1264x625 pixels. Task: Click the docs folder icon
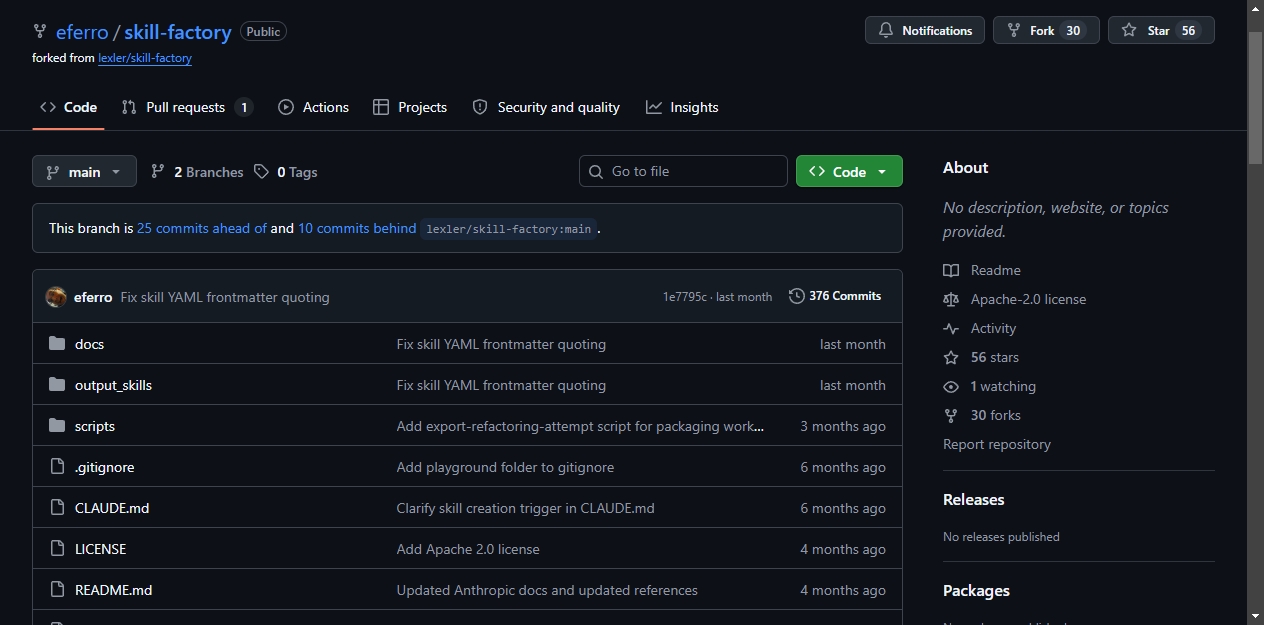pyautogui.click(x=57, y=344)
